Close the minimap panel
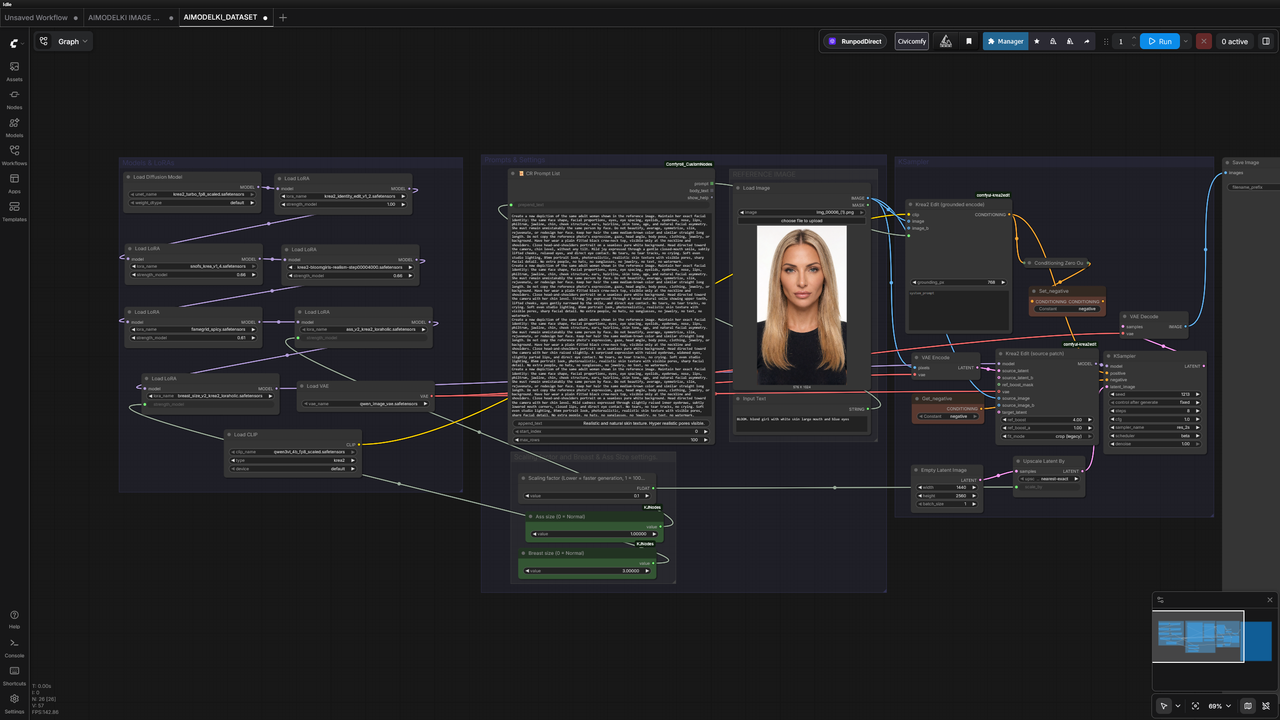The width and height of the screenshot is (1280, 720). click(1270, 600)
